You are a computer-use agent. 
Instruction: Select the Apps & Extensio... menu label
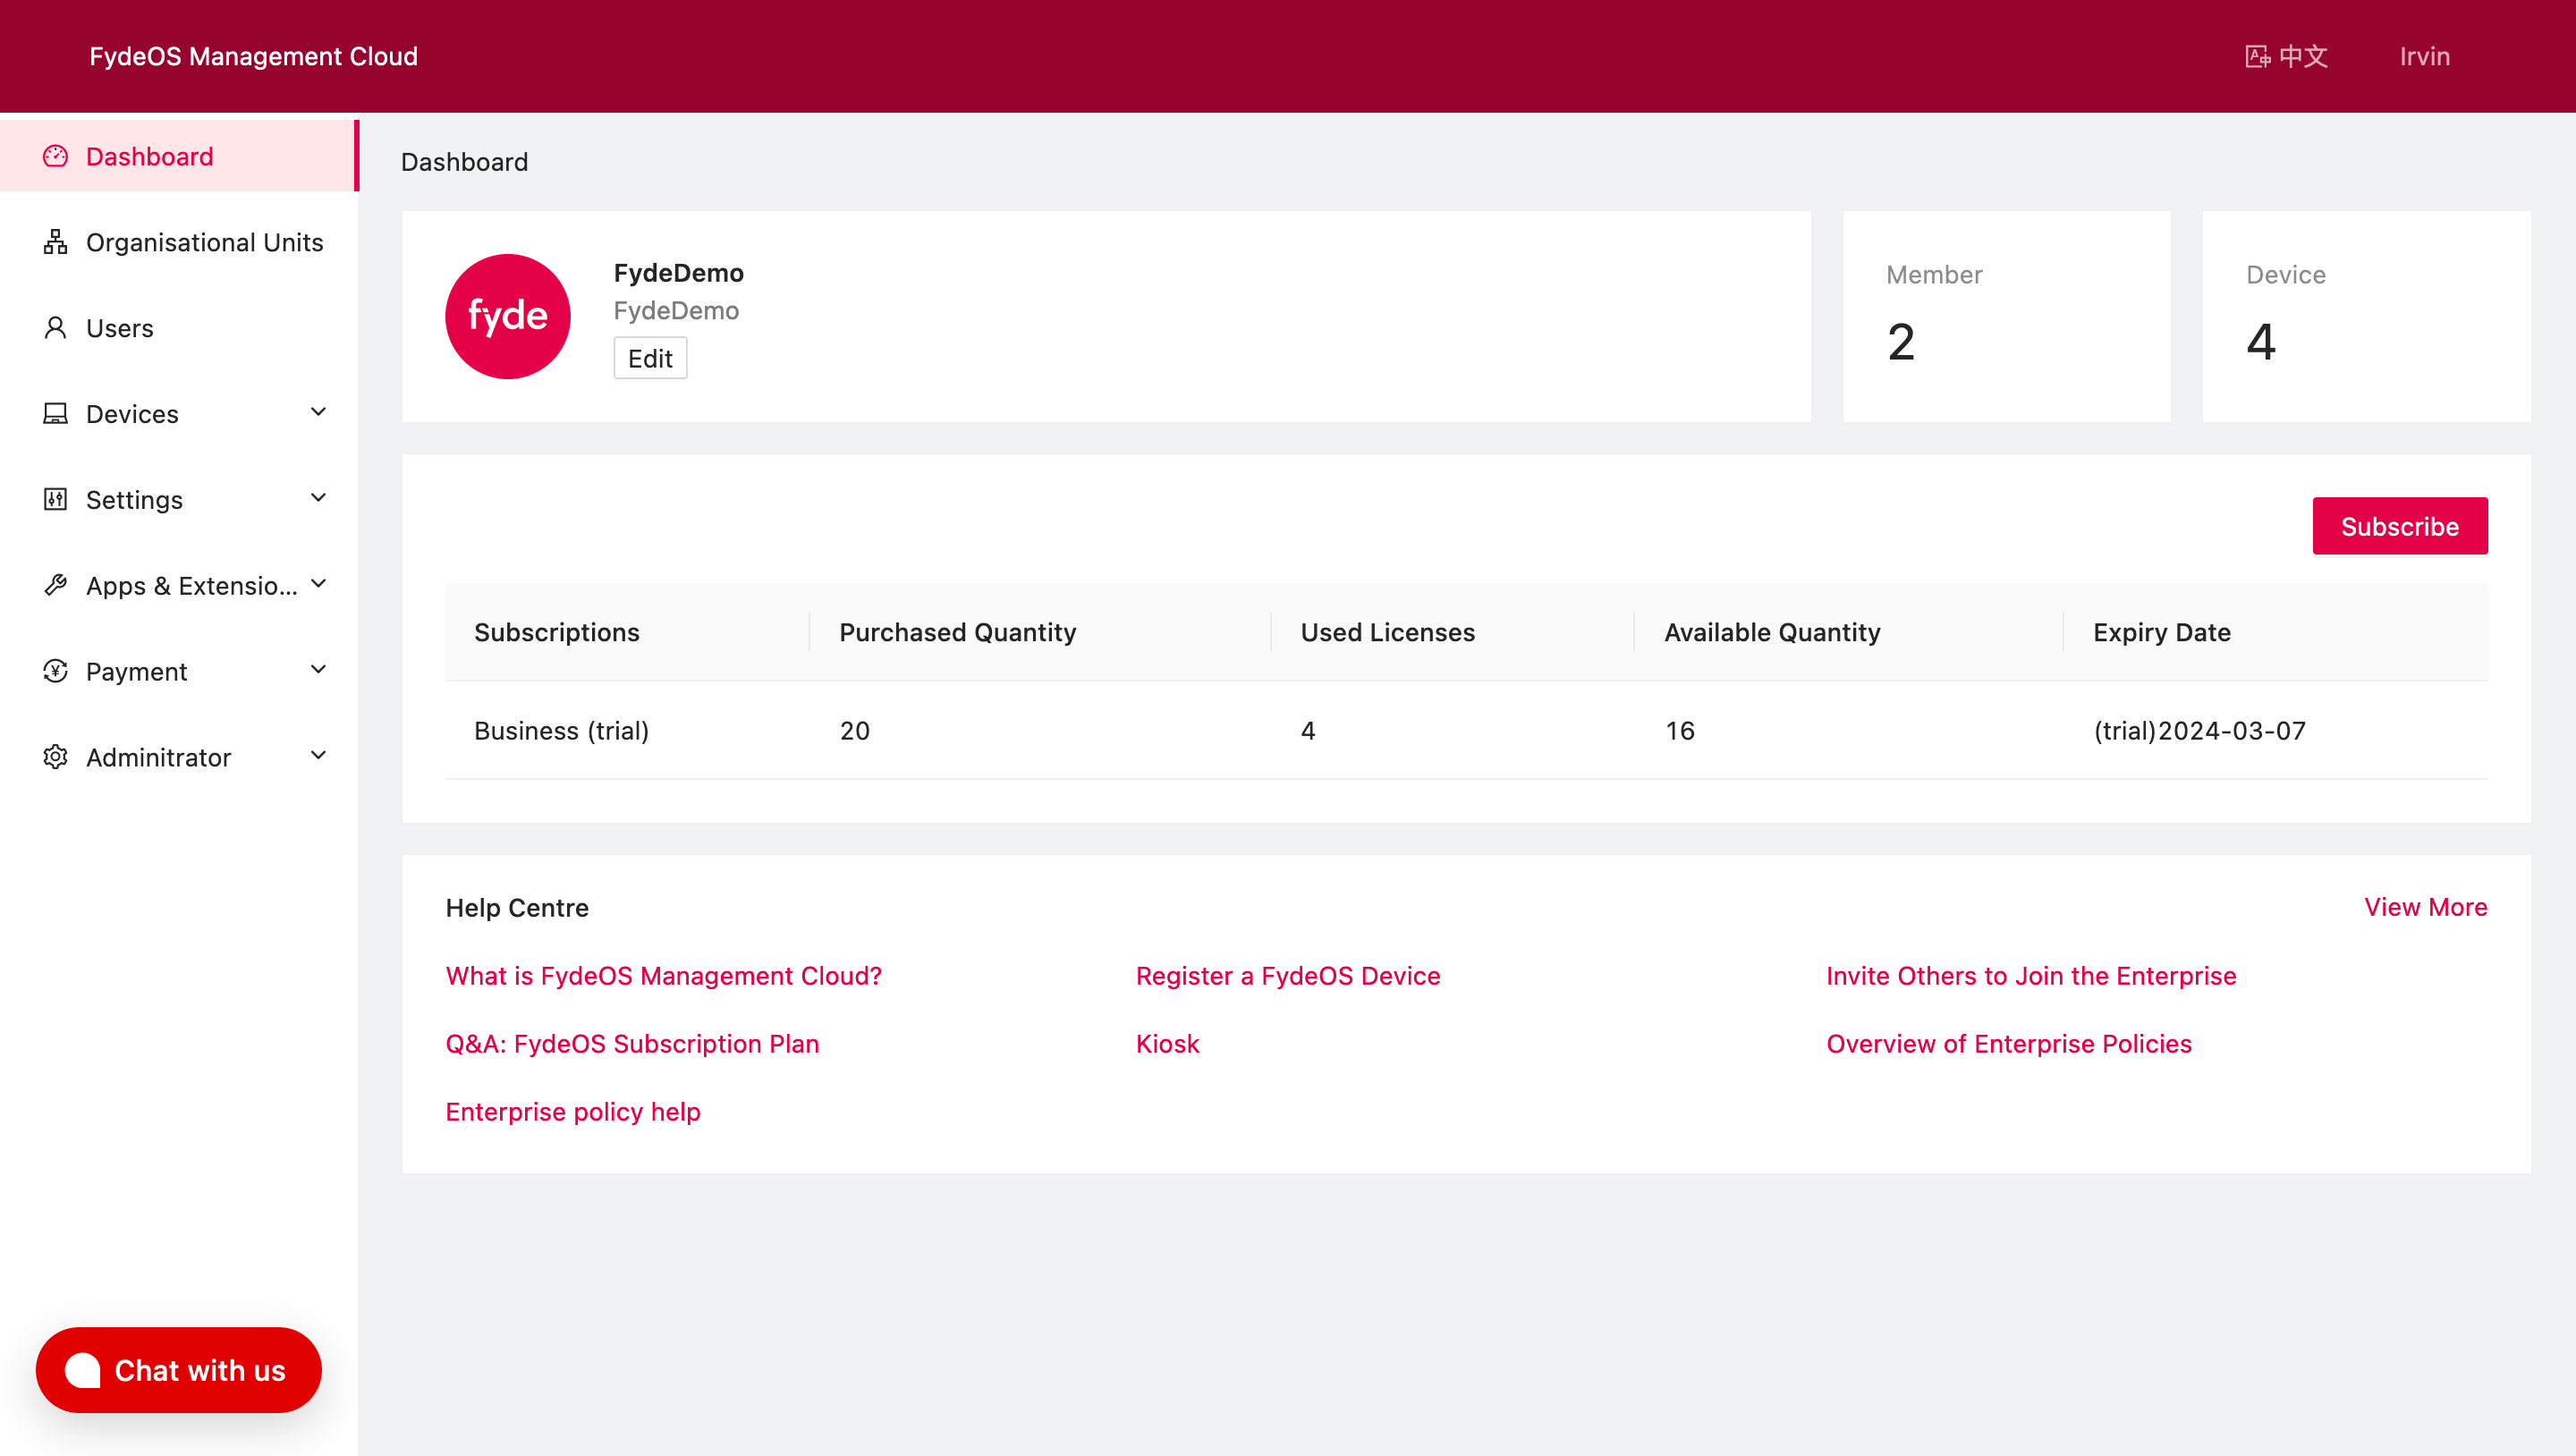coord(192,586)
